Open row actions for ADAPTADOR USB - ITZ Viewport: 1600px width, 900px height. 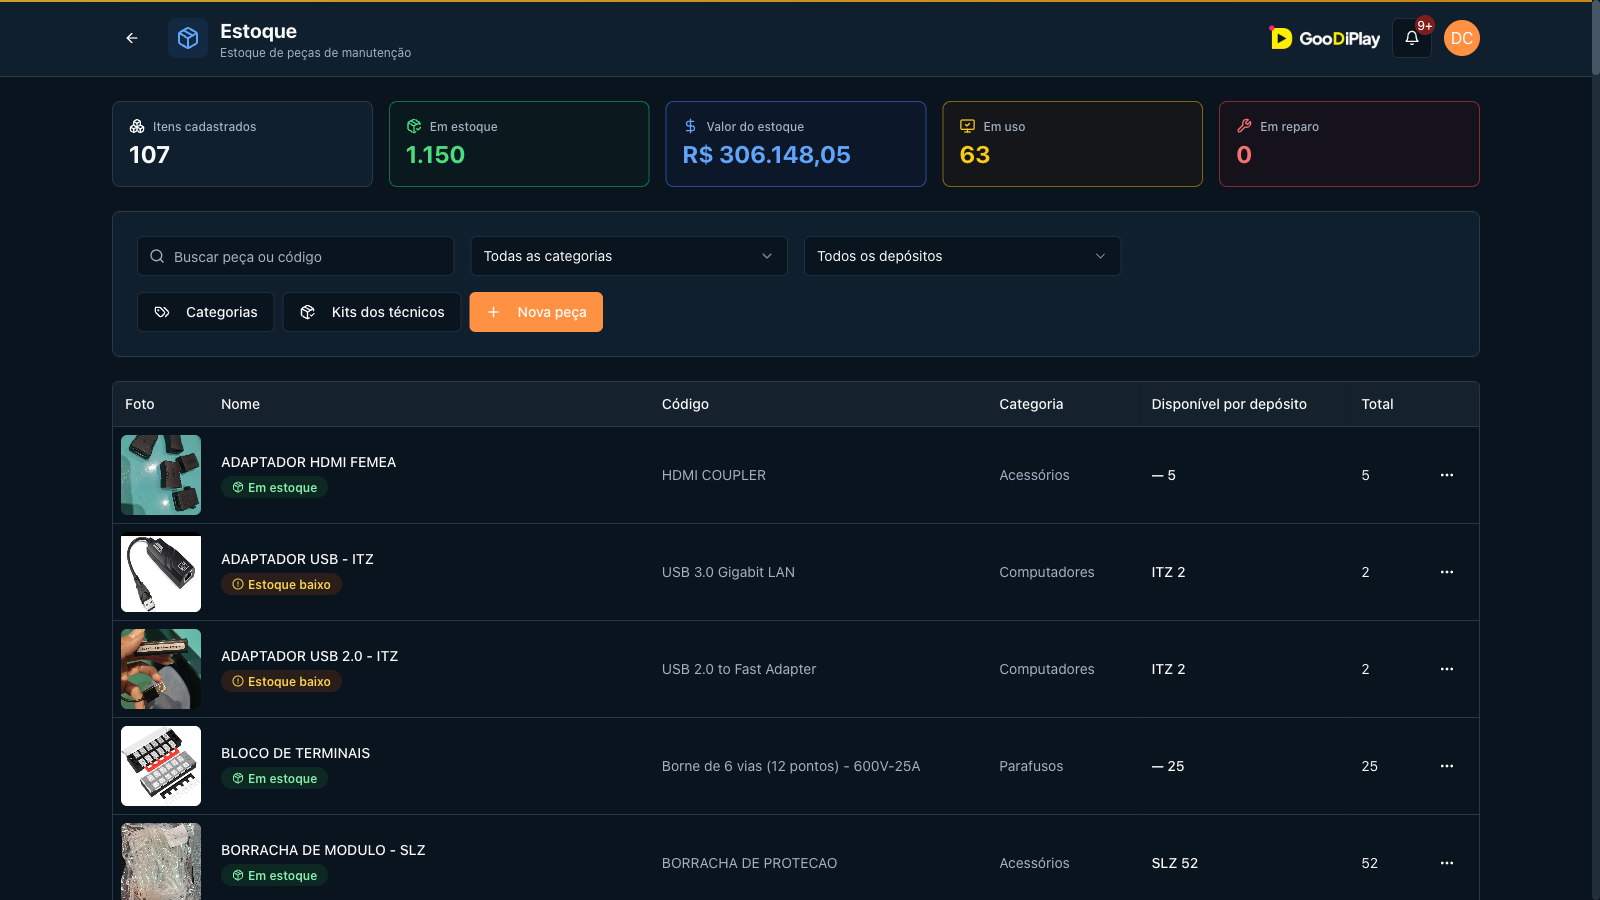(x=1447, y=572)
